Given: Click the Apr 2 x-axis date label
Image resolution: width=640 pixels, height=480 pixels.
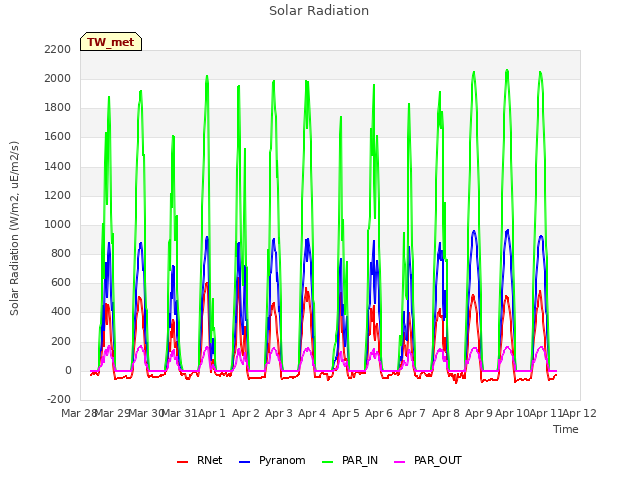Looking at the screenshot, I should point(246,413).
